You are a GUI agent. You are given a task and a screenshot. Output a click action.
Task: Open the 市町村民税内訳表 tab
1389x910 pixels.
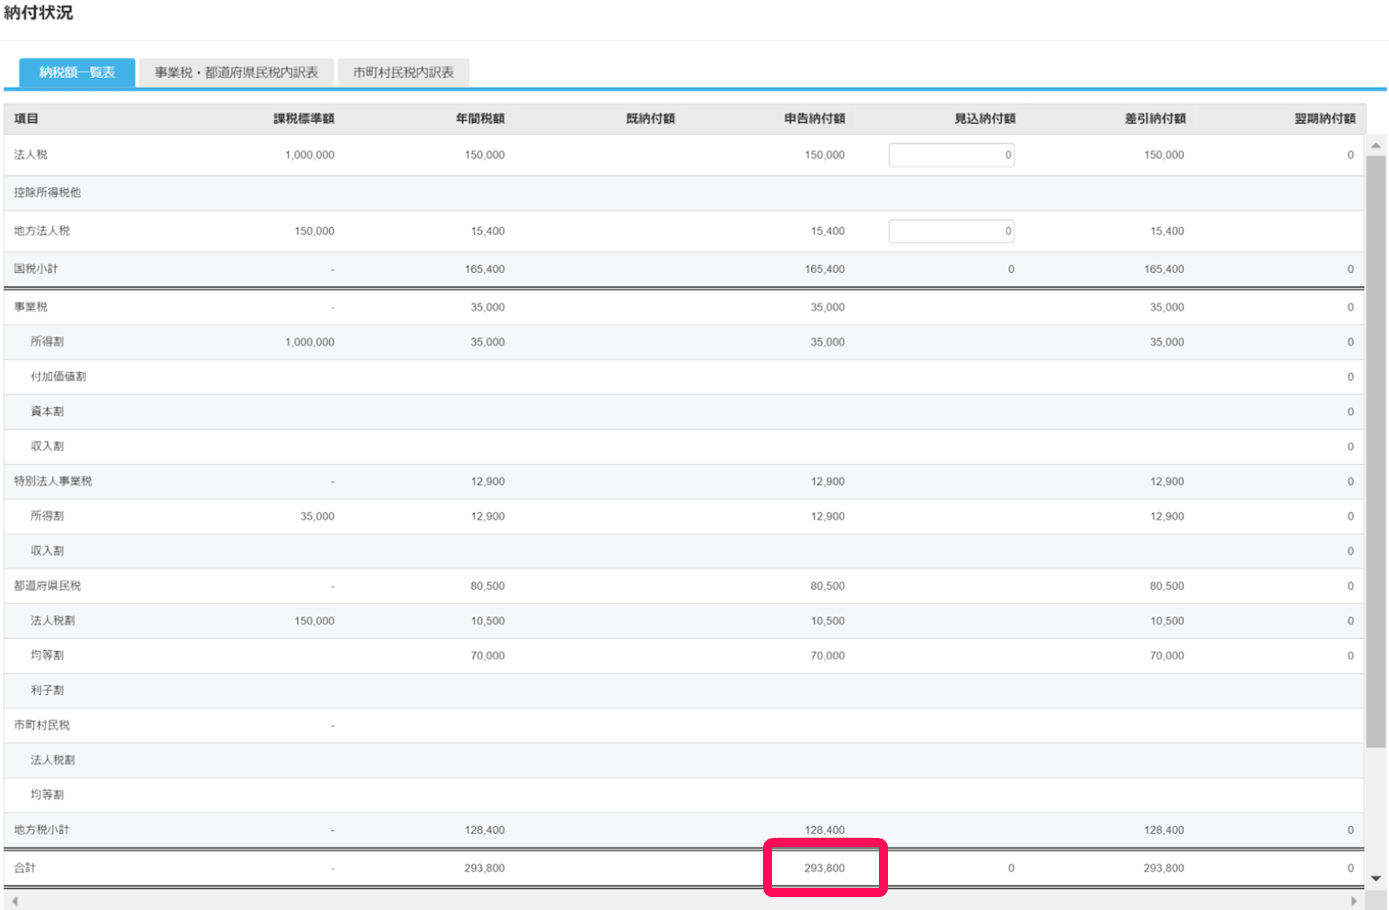[x=403, y=72]
